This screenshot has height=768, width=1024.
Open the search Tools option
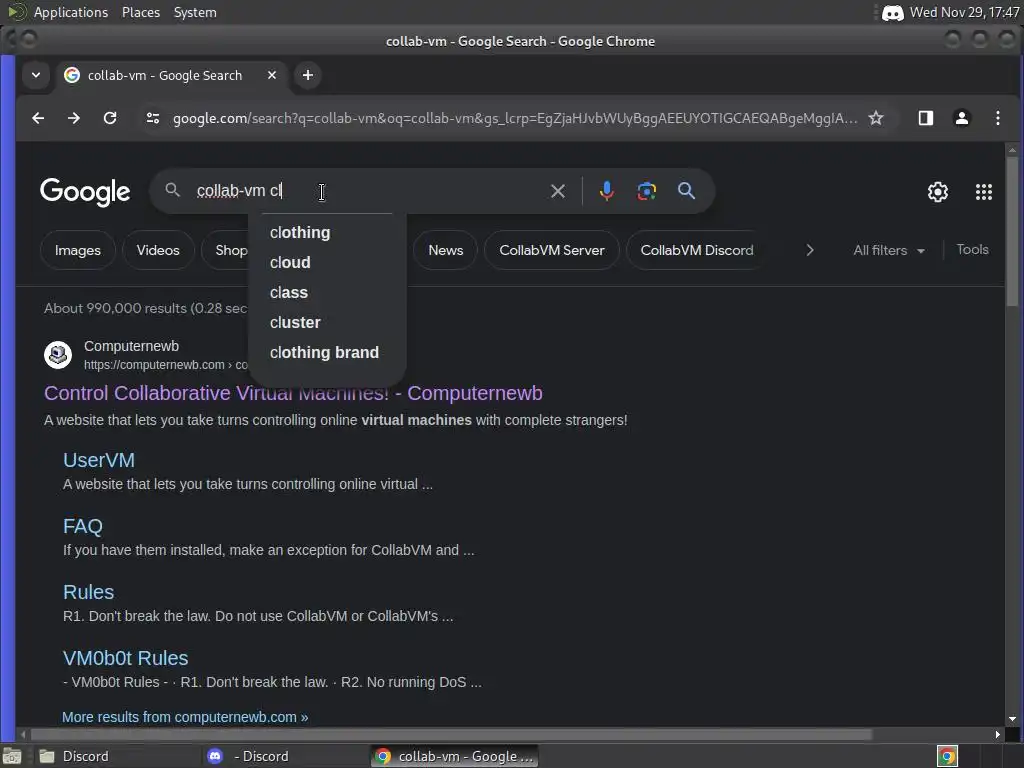972,249
